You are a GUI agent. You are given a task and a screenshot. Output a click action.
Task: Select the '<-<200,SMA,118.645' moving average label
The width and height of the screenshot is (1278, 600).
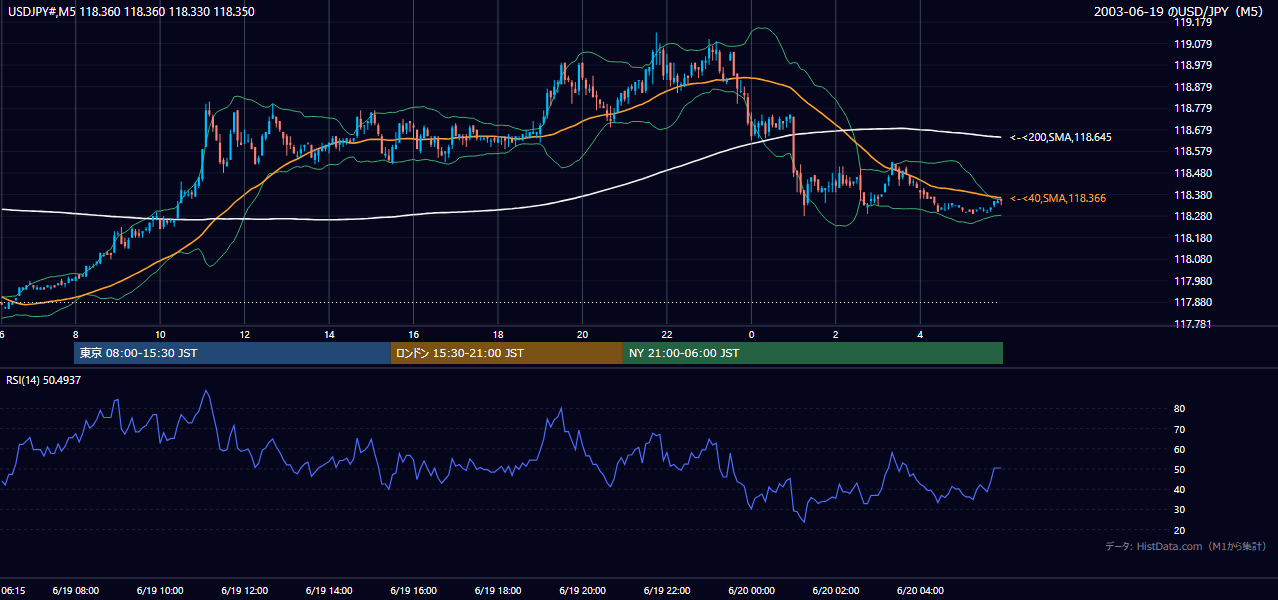click(1061, 137)
